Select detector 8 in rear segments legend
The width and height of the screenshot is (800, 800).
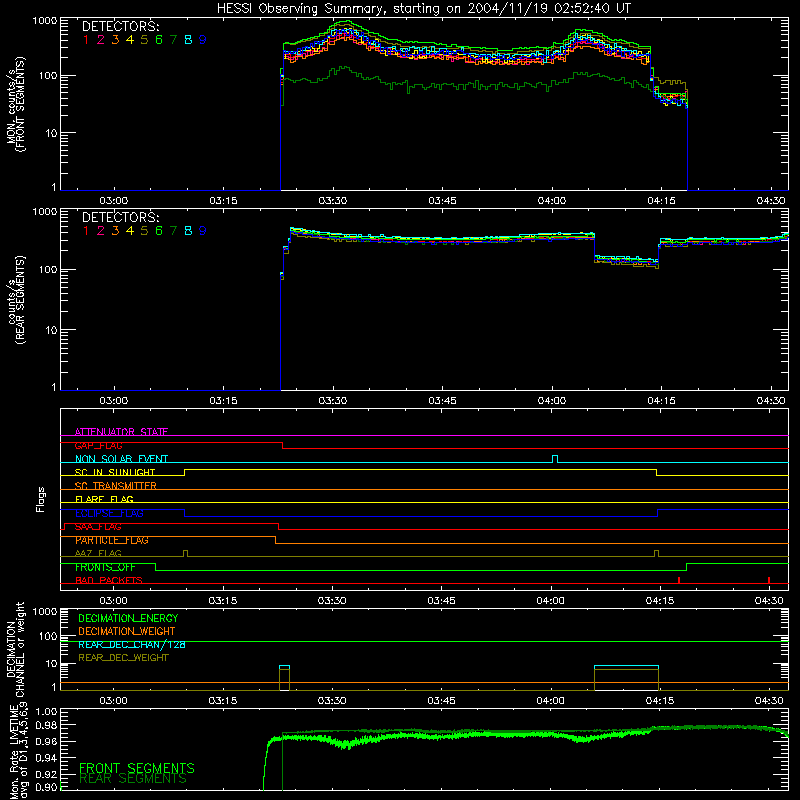click(188, 231)
